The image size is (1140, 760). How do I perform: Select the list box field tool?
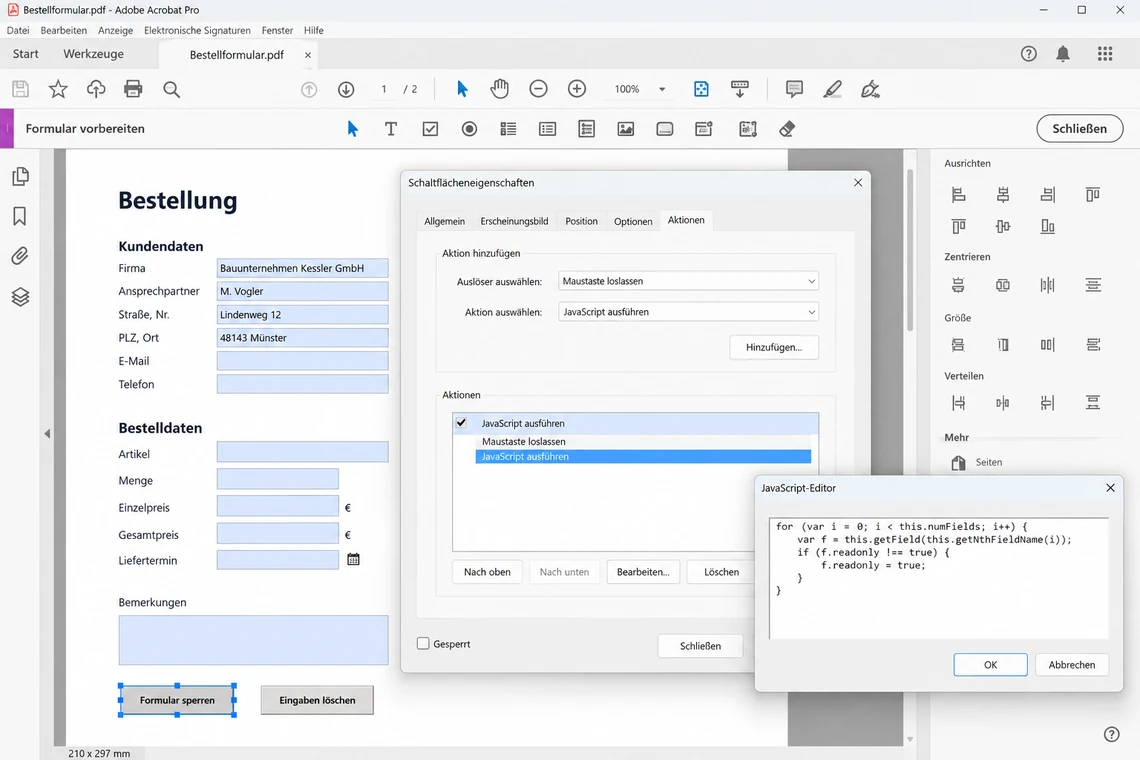[x=508, y=129]
